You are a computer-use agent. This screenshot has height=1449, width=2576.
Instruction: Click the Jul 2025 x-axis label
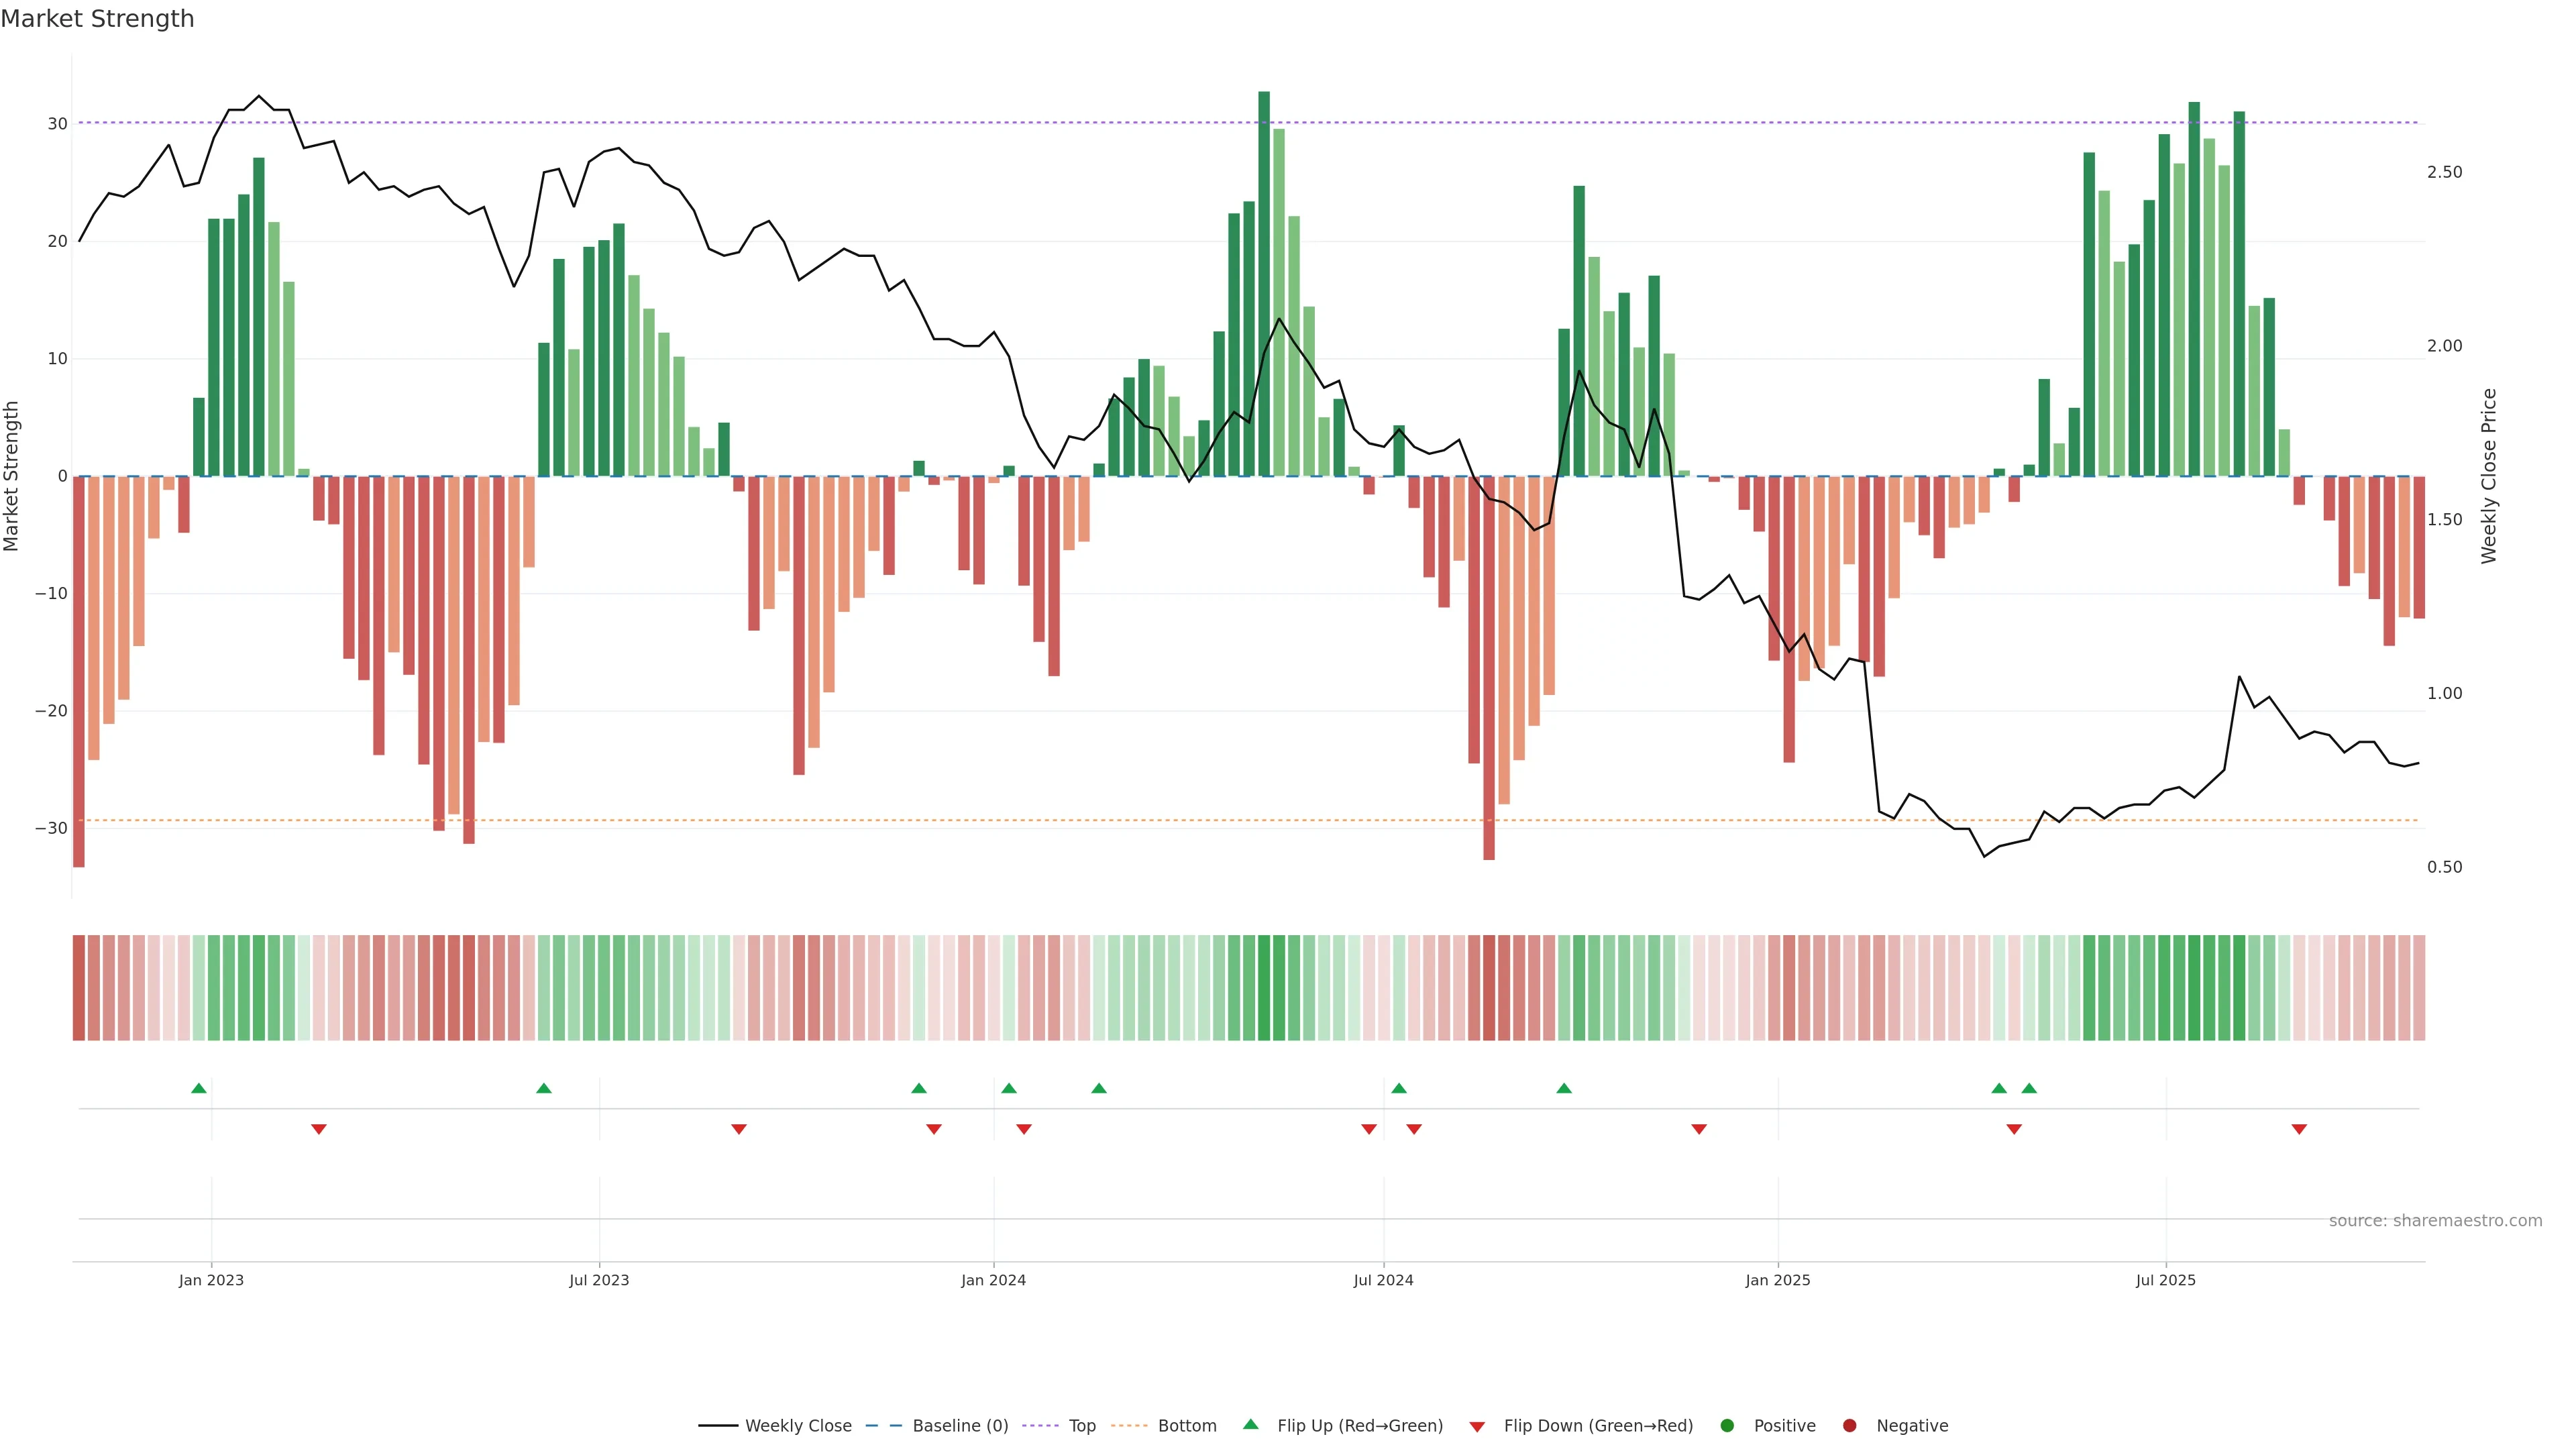[2165, 1280]
